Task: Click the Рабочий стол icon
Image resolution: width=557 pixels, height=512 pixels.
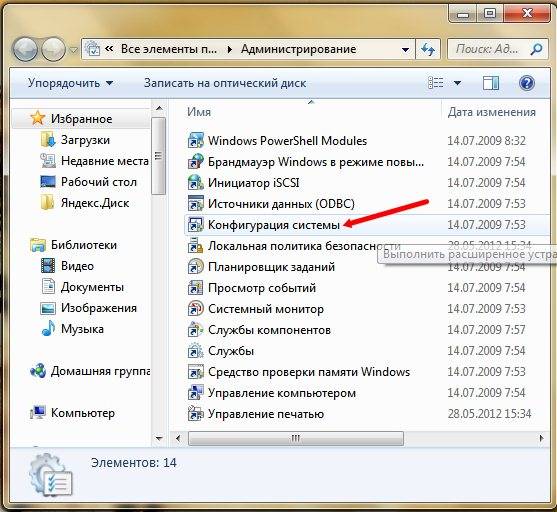Action: [x=48, y=182]
